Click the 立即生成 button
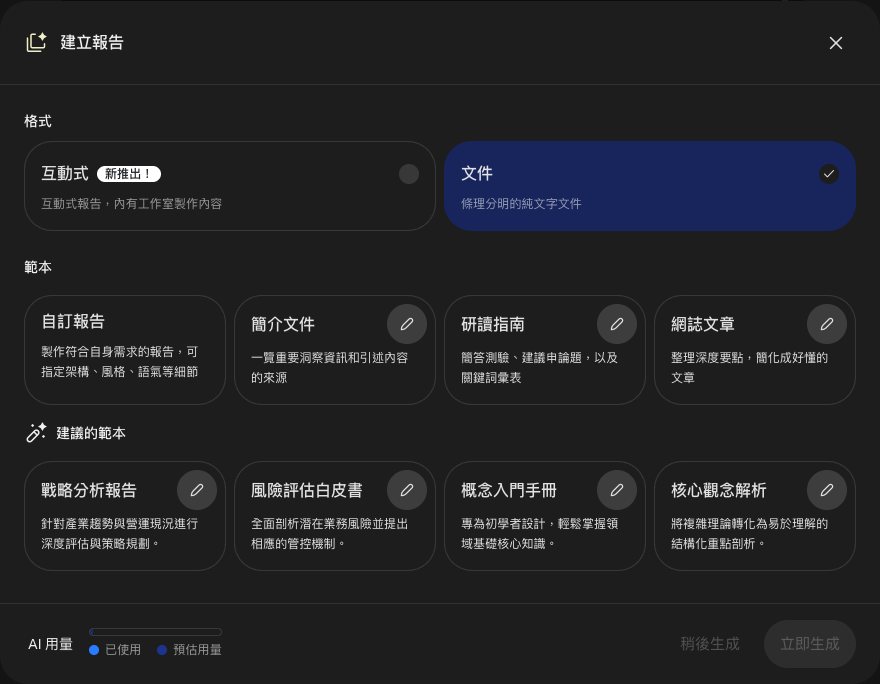The height and width of the screenshot is (684, 880). click(809, 644)
